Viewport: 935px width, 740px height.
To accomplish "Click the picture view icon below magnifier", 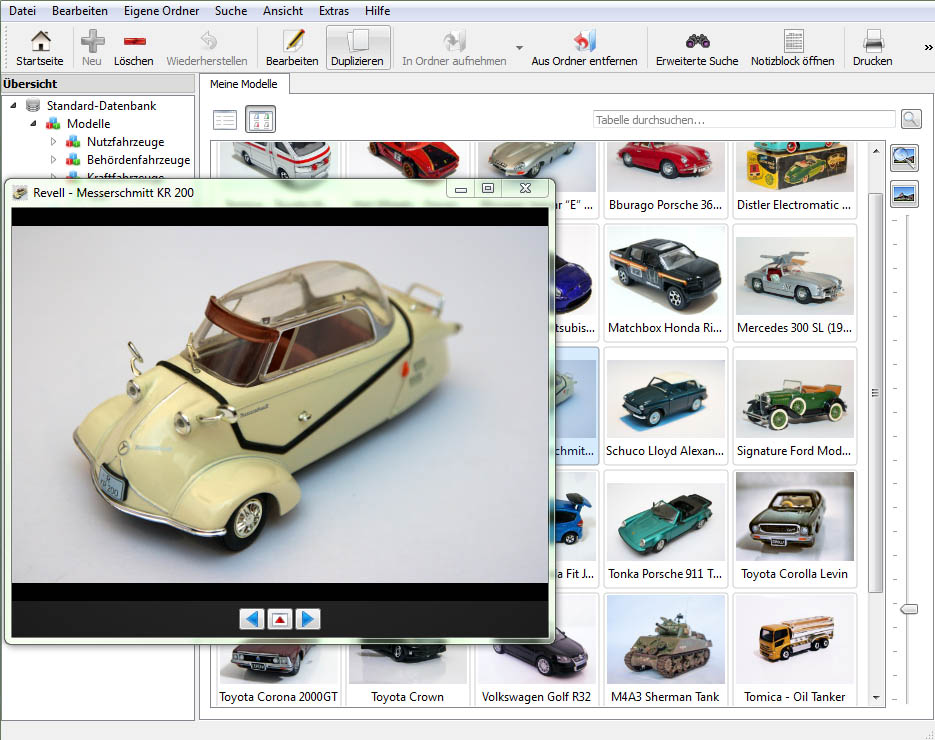I will point(904,195).
